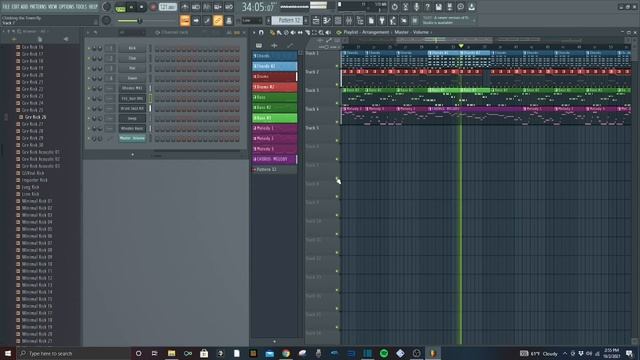Open the Channel rack options menu arrow
Screen dimensions: 640x360
[88, 32]
